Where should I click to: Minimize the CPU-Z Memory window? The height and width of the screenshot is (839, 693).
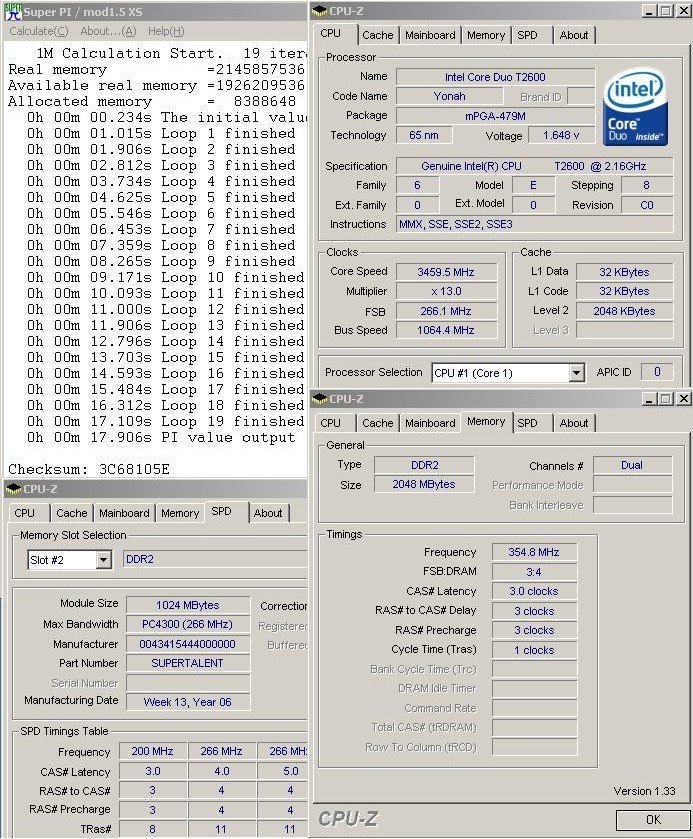[x=649, y=399]
